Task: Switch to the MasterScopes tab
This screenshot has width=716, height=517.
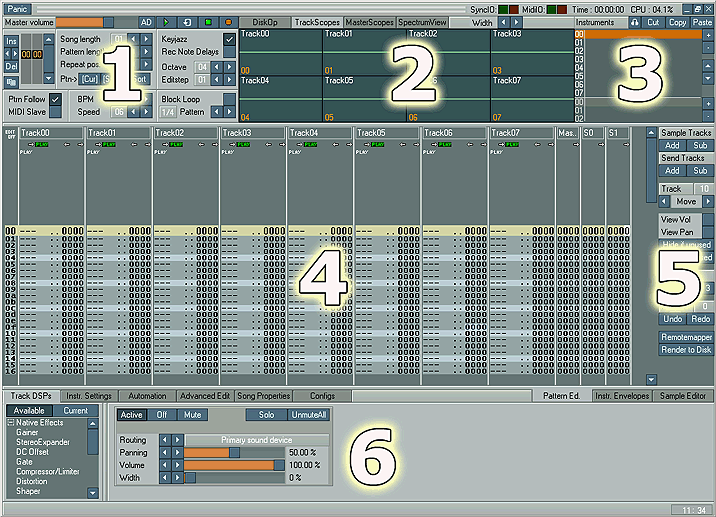Action: [369, 22]
